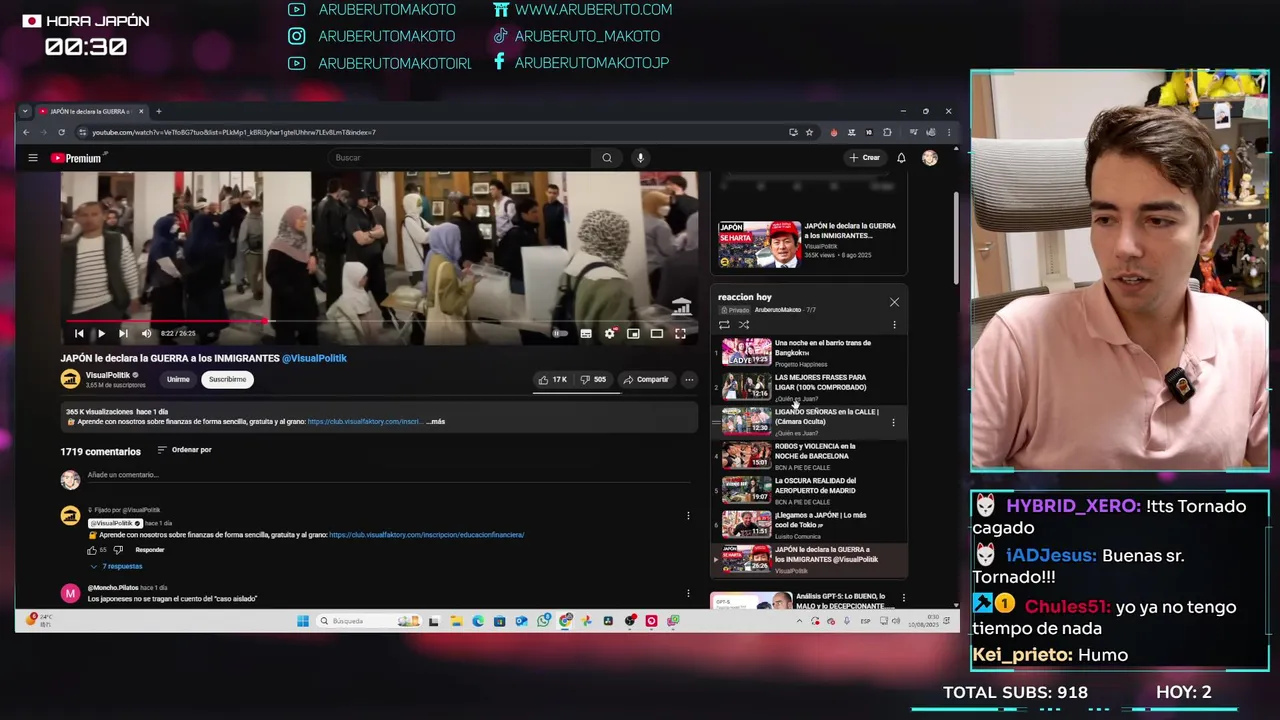Select ¡Llegamos a JAPÓN! playlist video
Viewport: 1280px width, 720px height.
click(810, 525)
